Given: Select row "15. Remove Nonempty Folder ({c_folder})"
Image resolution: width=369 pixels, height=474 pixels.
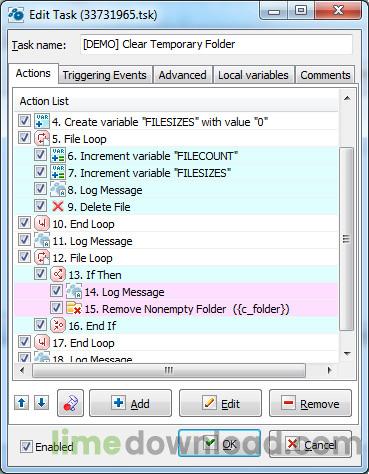Looking at the screenshot, I should (x=176, y=309).
